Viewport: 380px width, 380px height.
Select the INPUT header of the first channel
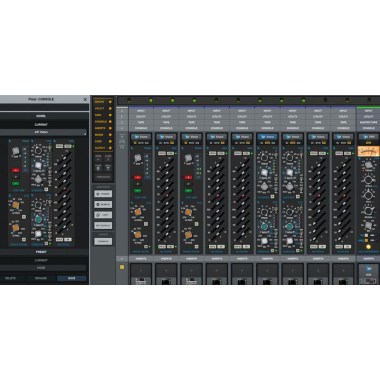click(x=141, y=111)
